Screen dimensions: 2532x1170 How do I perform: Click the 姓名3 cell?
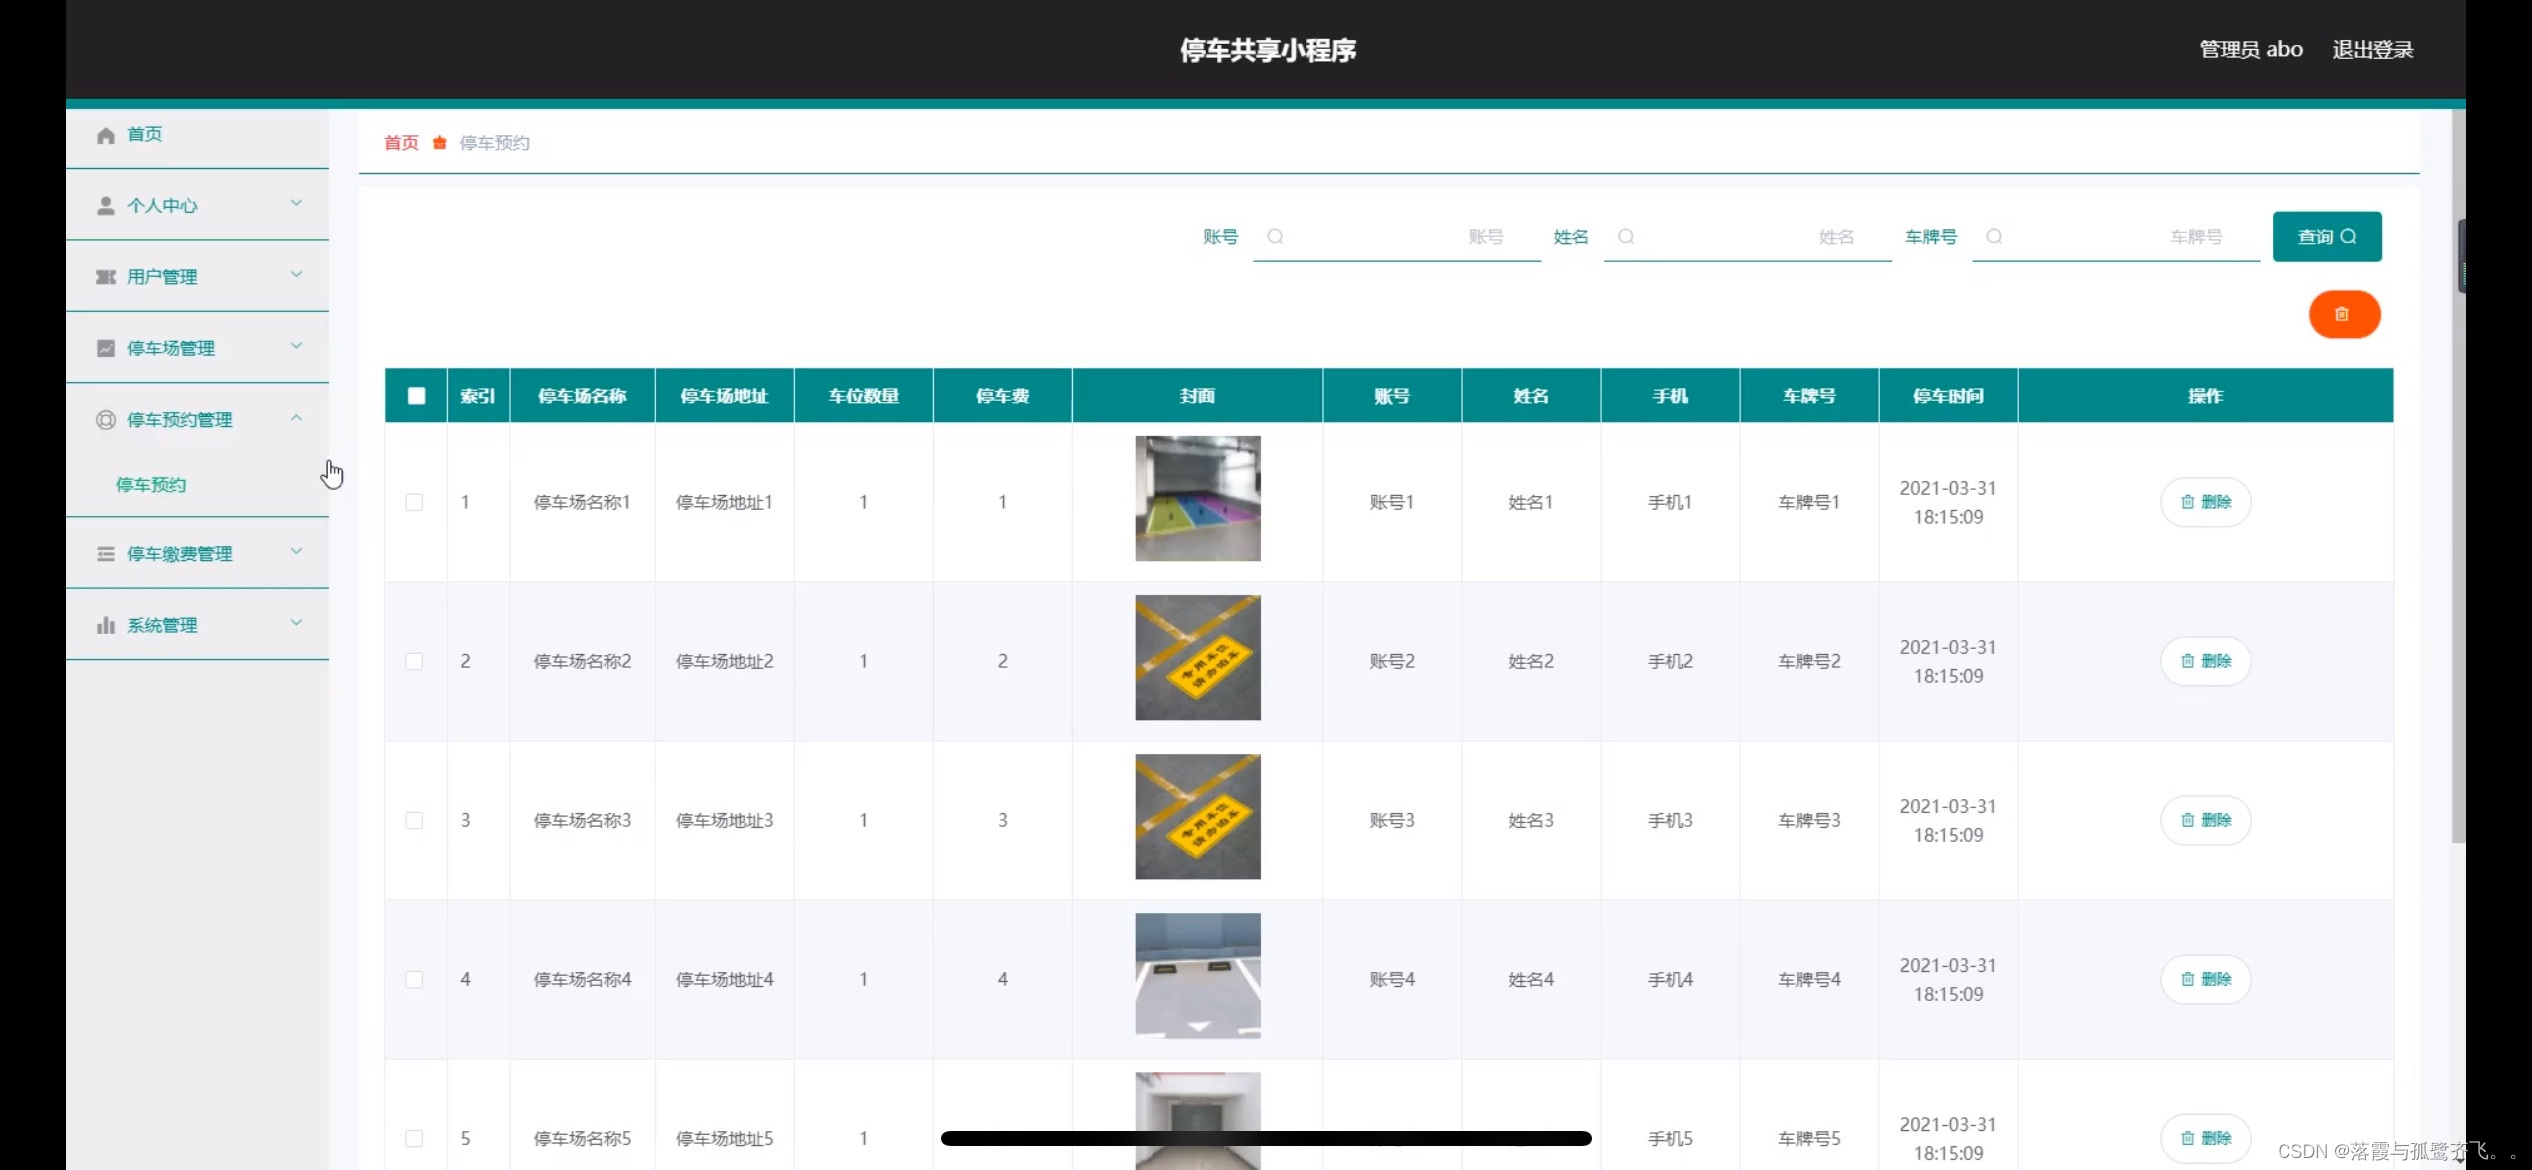click(x=1530, y=820)
